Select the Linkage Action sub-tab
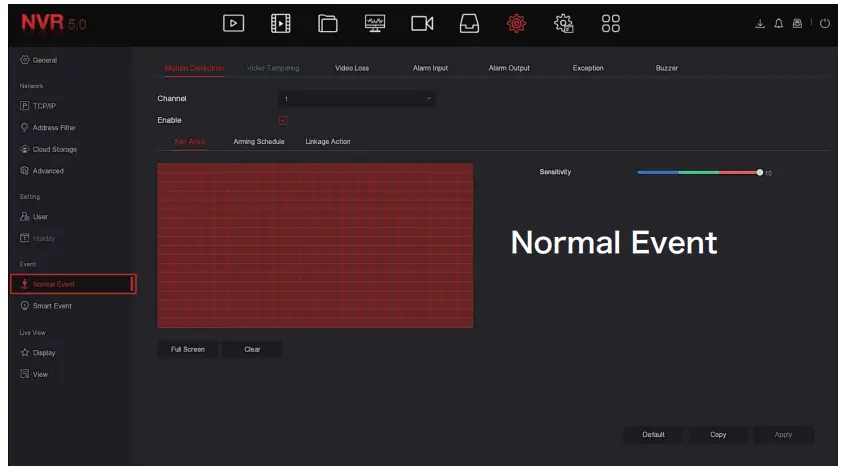Image resolution: width=844 pixels, height=475 pixels. pyautogui.click(x=328, y=142)
